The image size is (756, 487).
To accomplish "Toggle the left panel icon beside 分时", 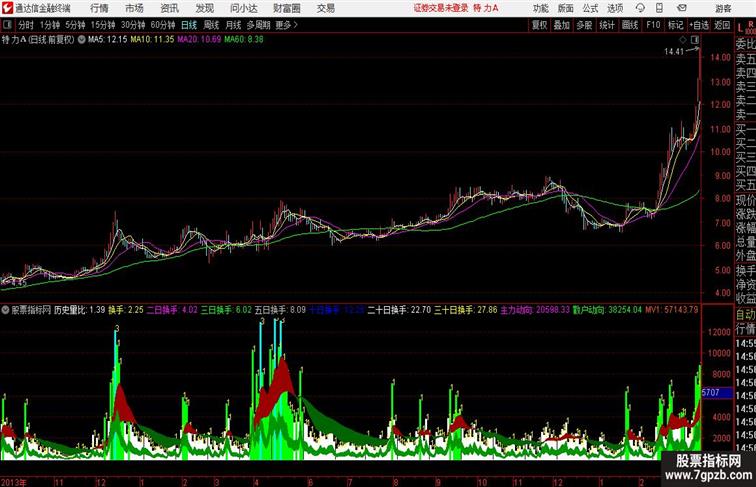I will point(7,25).
